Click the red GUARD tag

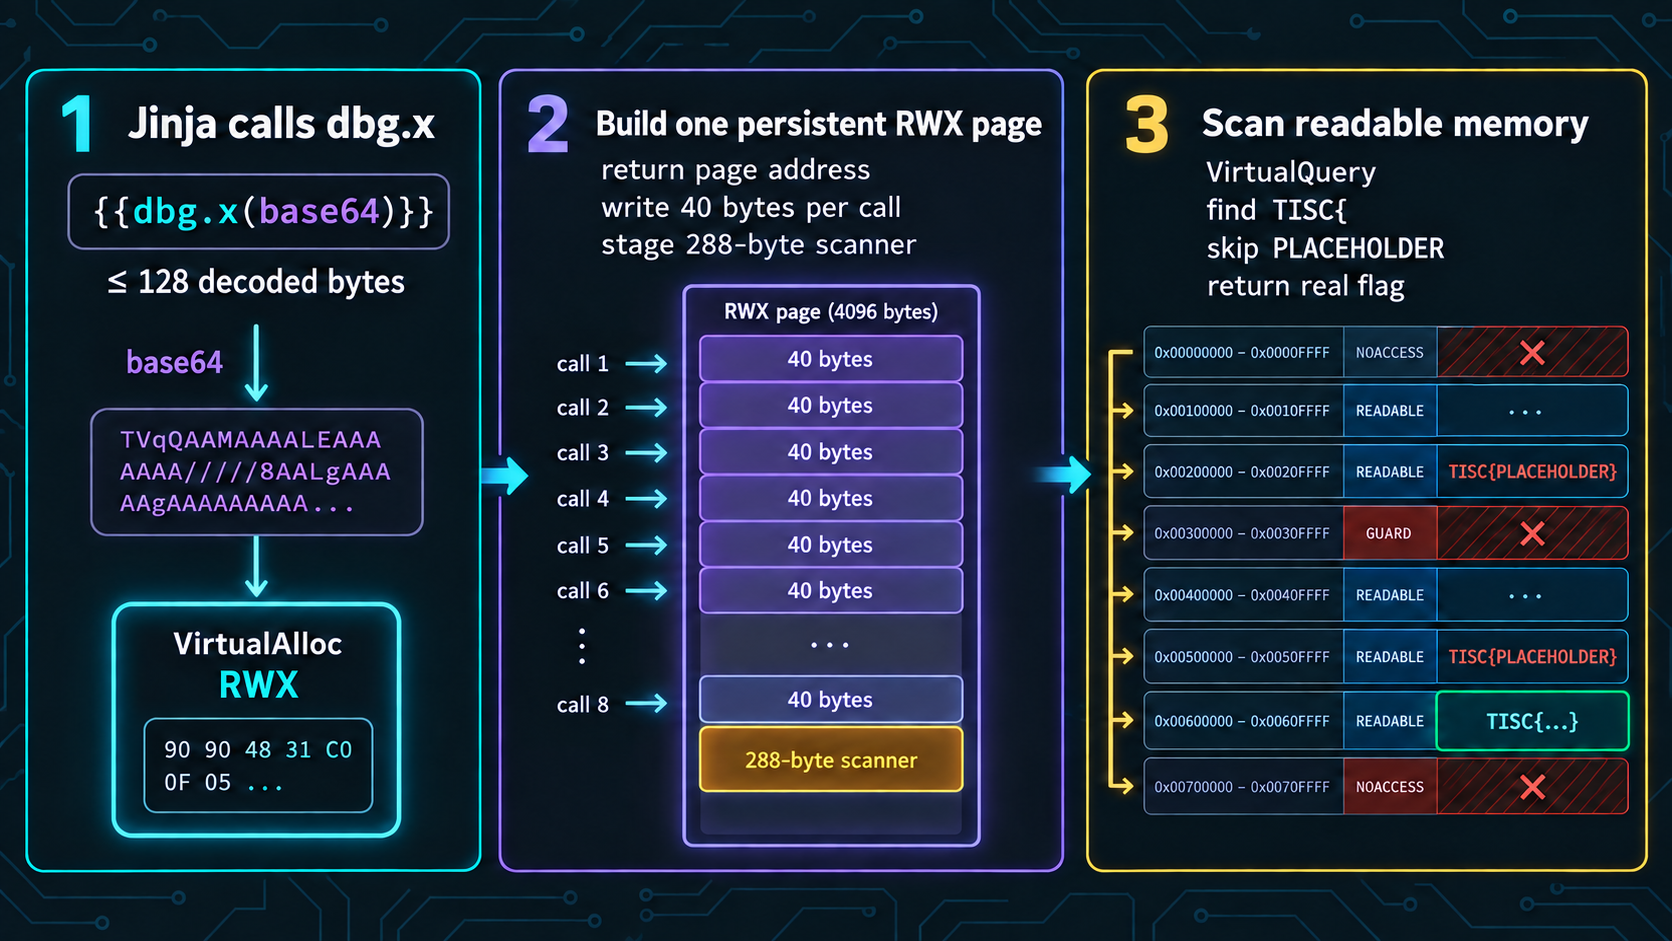1390,534
